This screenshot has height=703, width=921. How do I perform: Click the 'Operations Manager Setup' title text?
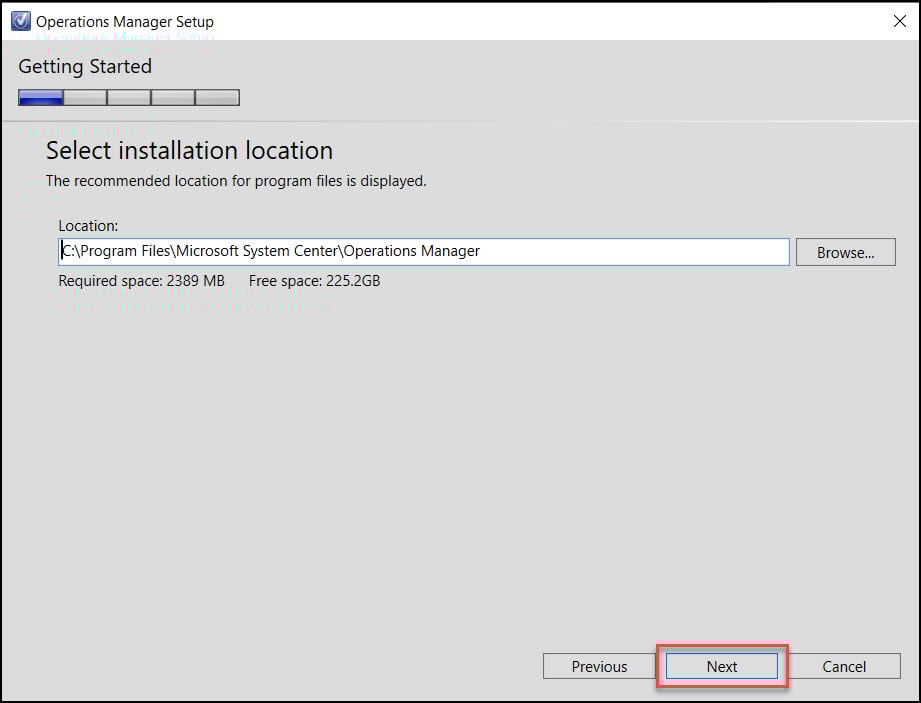click(x=125, y=22)
